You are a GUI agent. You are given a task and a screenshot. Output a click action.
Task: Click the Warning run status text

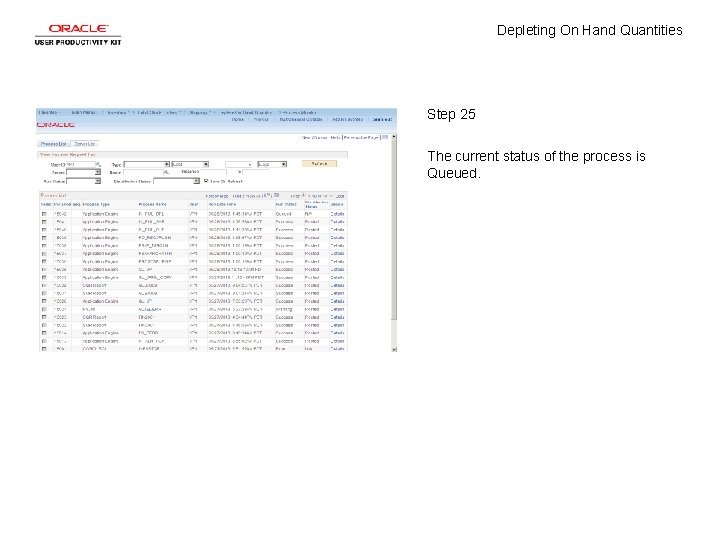click(284, 309)
